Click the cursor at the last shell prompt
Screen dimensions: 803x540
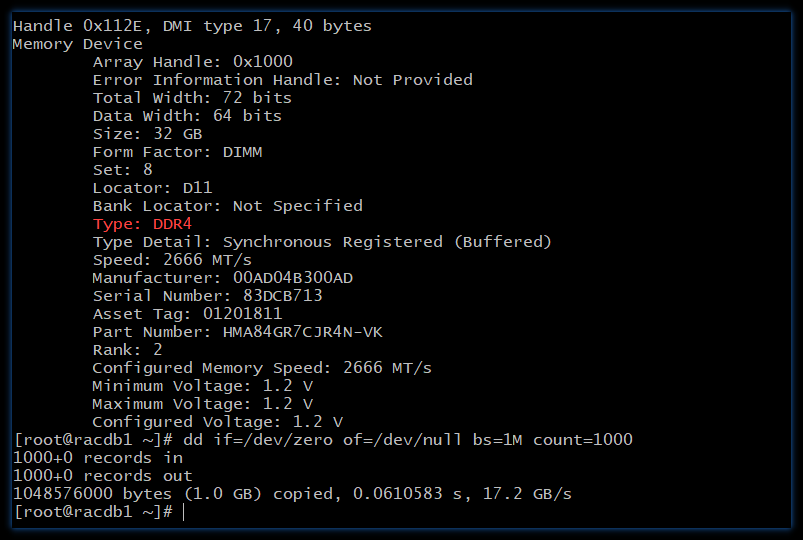pos(184,512)
